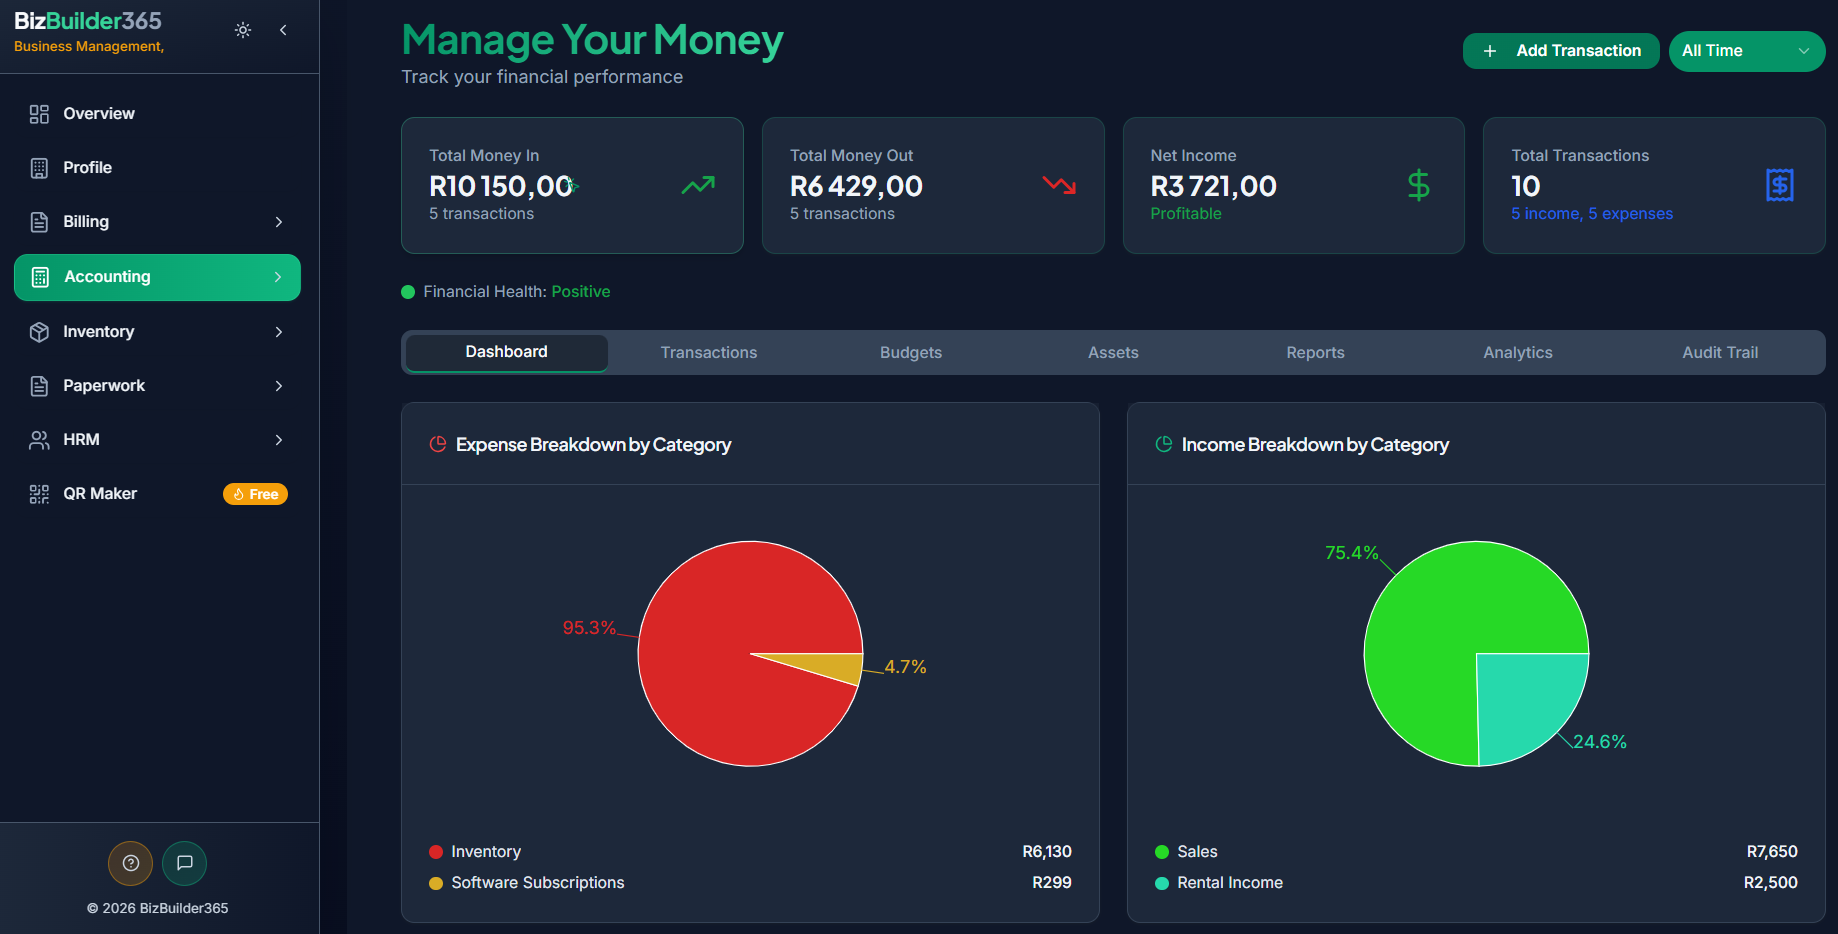Open the chat feedback icon

pos(185,863)
